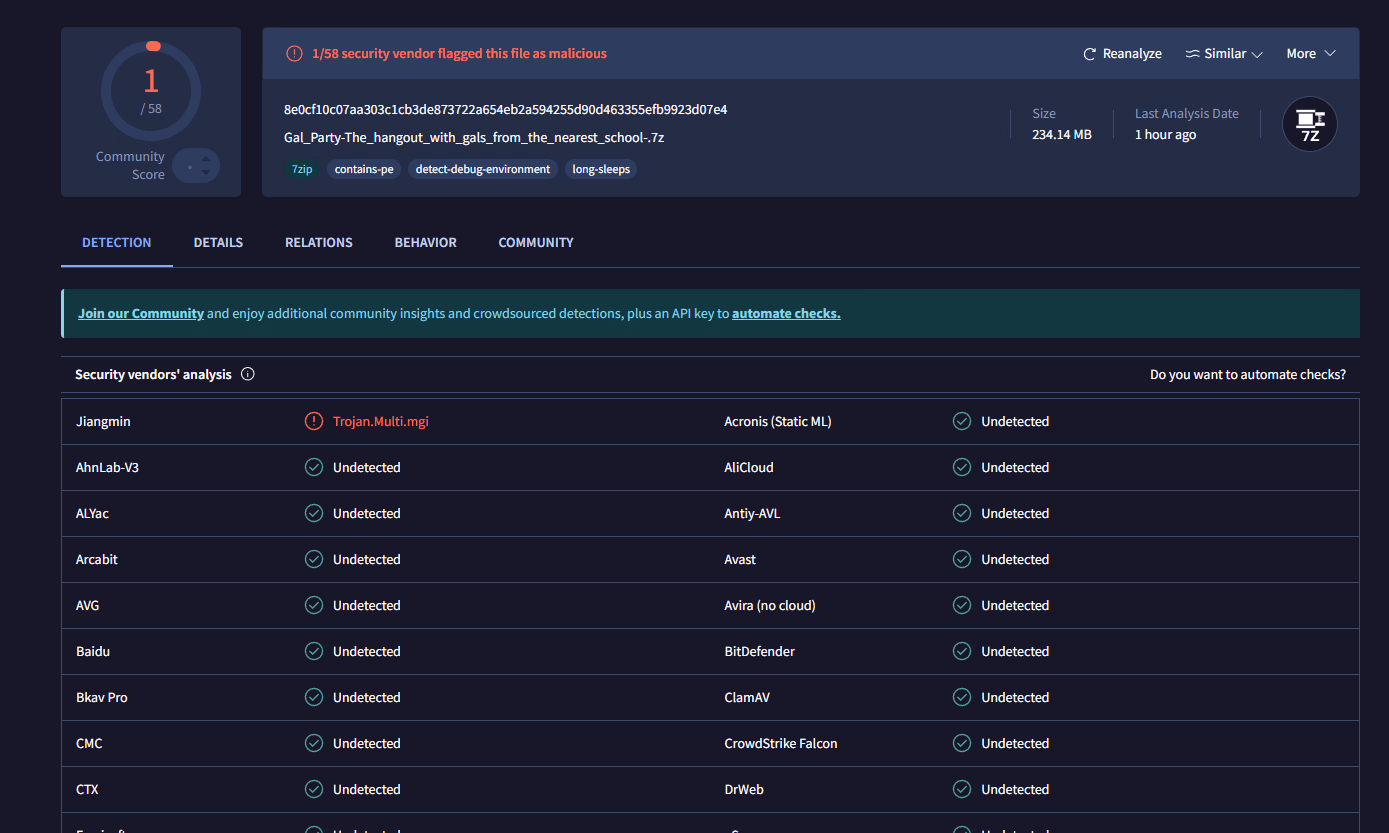The image size is (1389, 833).
Task: Open the Behavior tab
Action: 425,243
